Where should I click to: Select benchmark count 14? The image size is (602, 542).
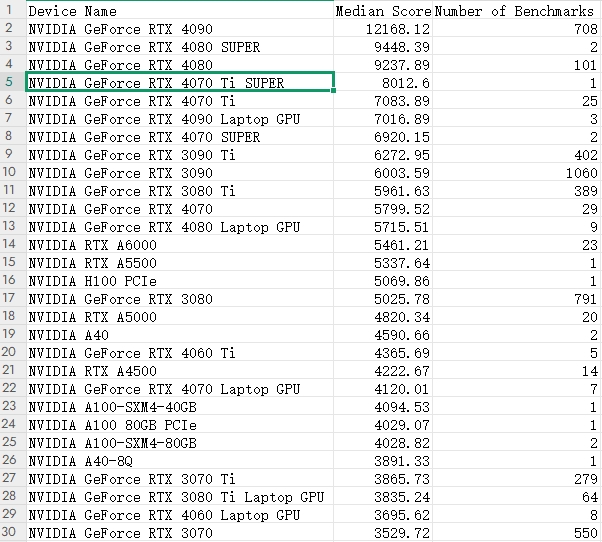[516, 370]
